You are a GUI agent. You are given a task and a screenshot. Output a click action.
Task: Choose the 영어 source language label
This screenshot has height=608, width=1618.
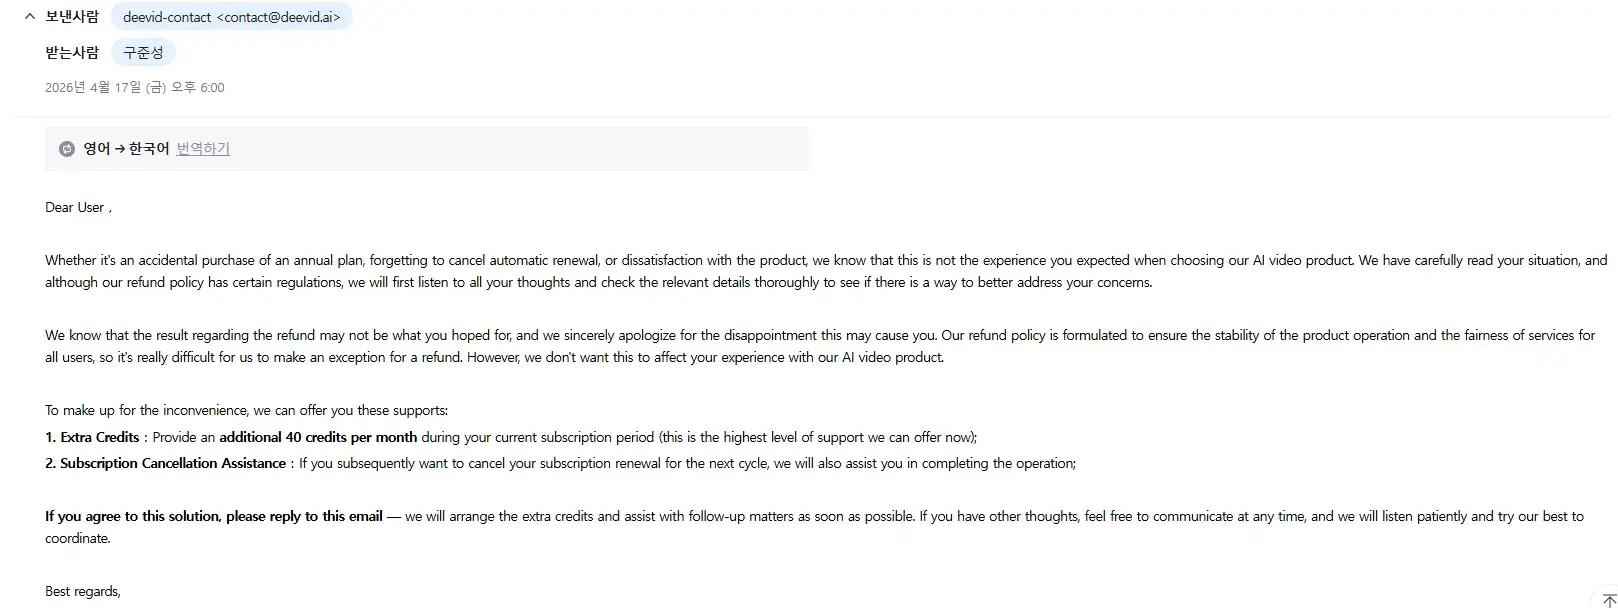point(96,149)
